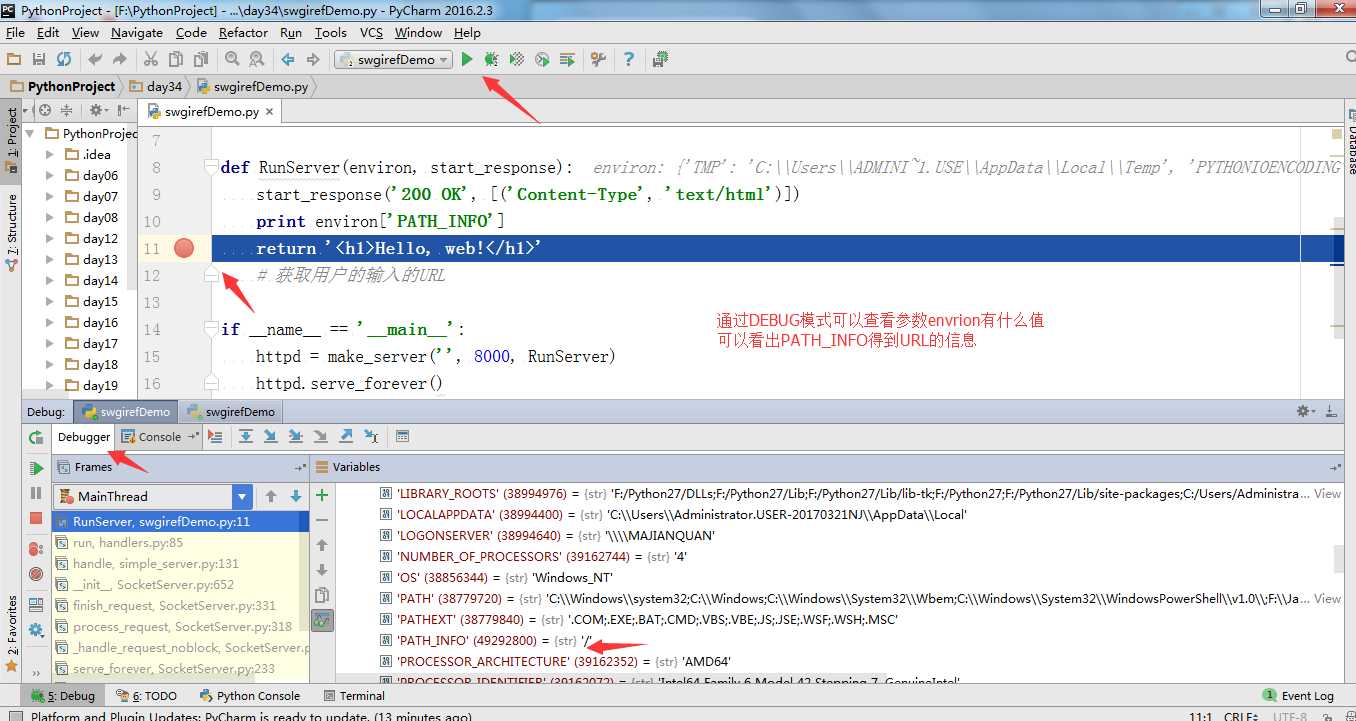This screenshot has height=721, width=1356.
Task: Expand the day16 folder node
Action: 50,322
